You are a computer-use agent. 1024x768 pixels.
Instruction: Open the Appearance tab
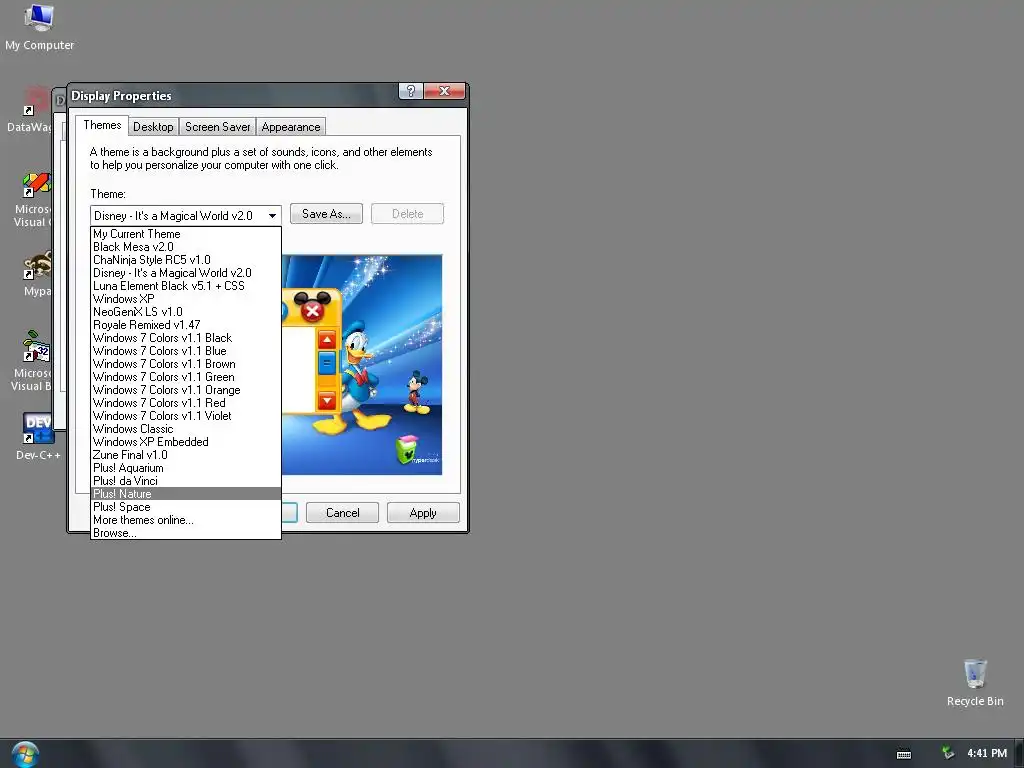[291, 127]
